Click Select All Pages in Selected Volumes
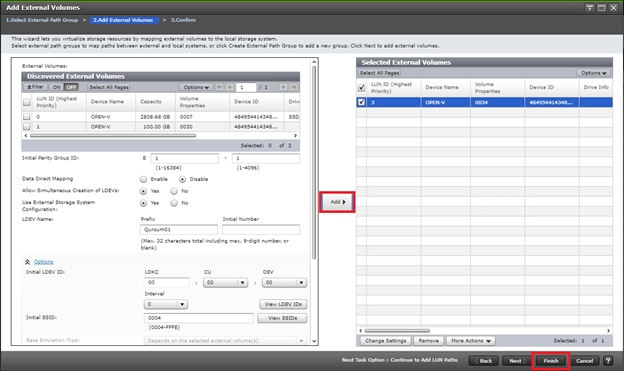The image size is (624, 371). 380,73
